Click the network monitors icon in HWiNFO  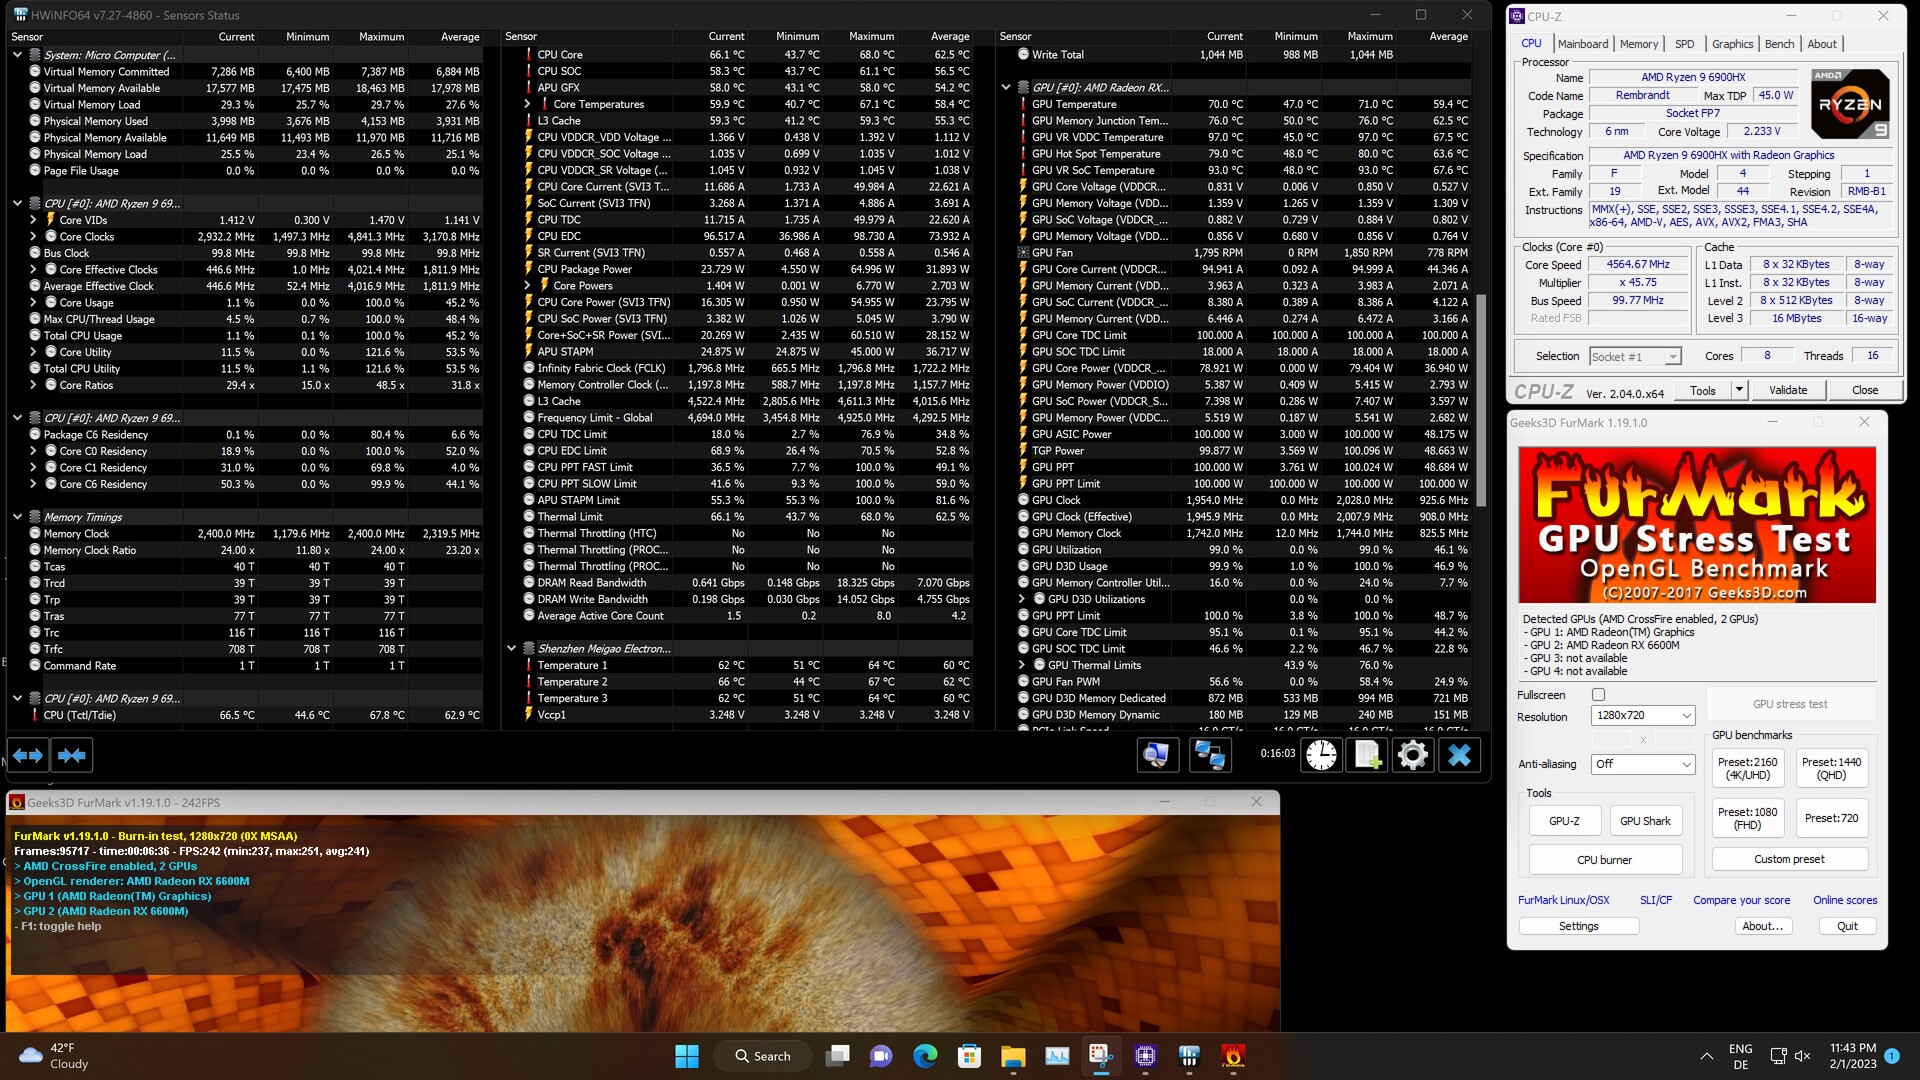1209,755
